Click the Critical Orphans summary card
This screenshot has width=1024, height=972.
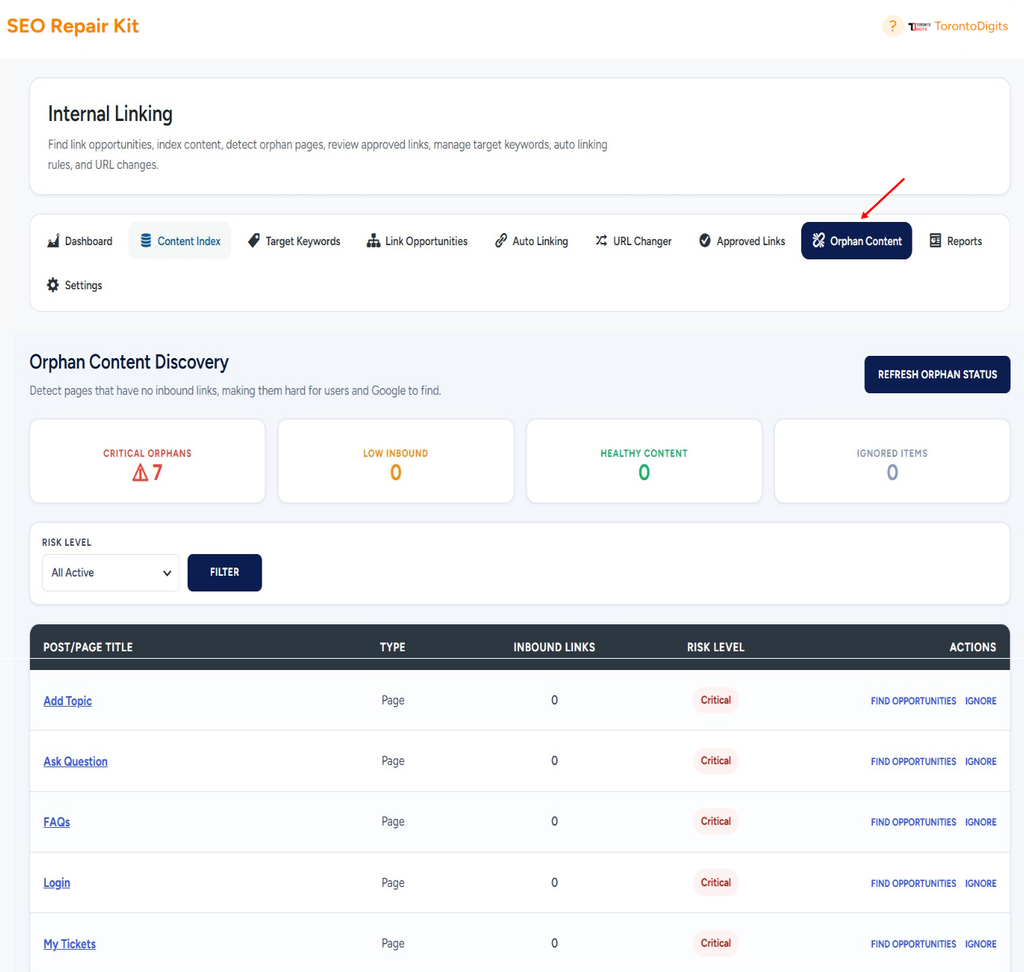tap(148, 461)
